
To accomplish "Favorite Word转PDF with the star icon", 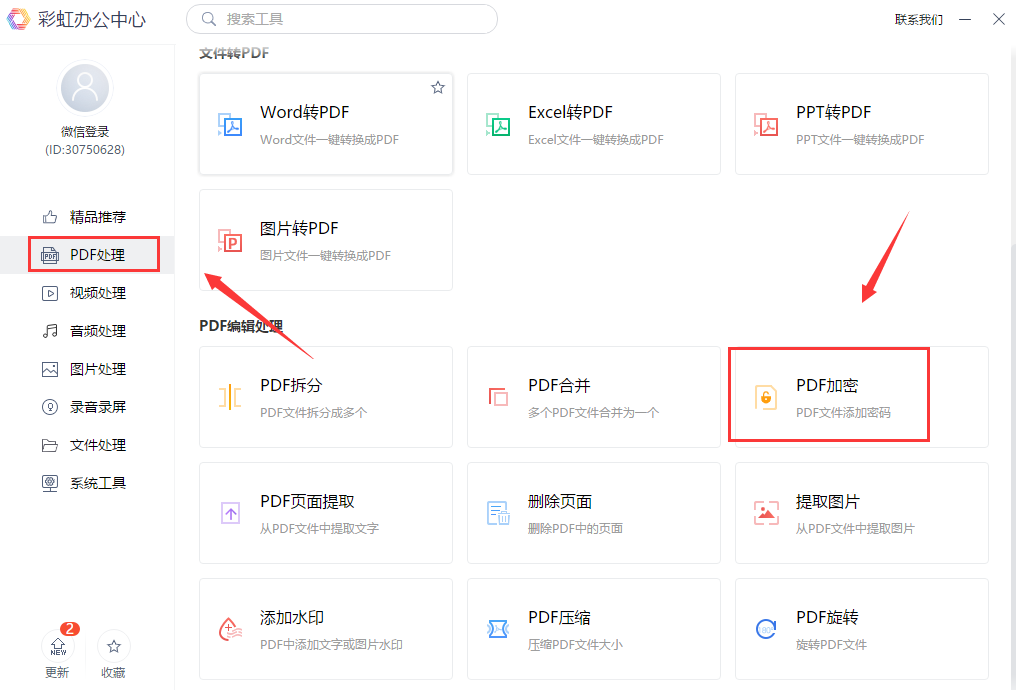I will tap(438, 87).
